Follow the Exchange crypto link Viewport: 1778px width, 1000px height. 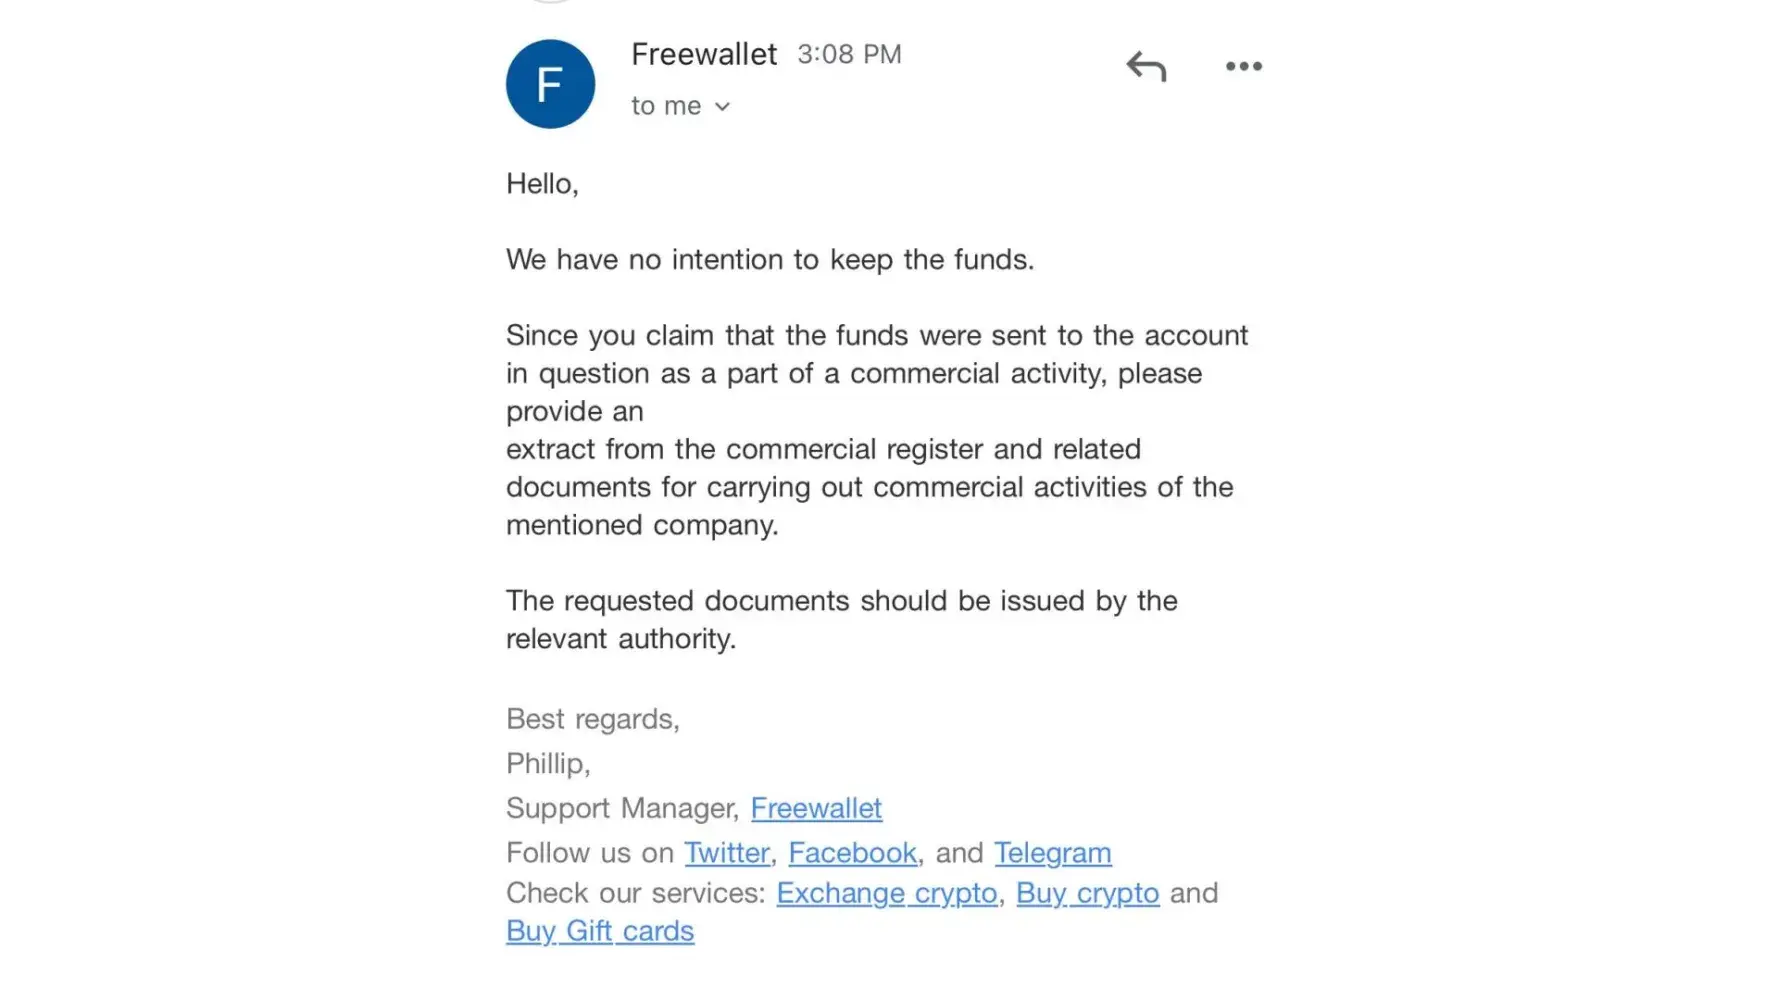[x=887, y=893]
